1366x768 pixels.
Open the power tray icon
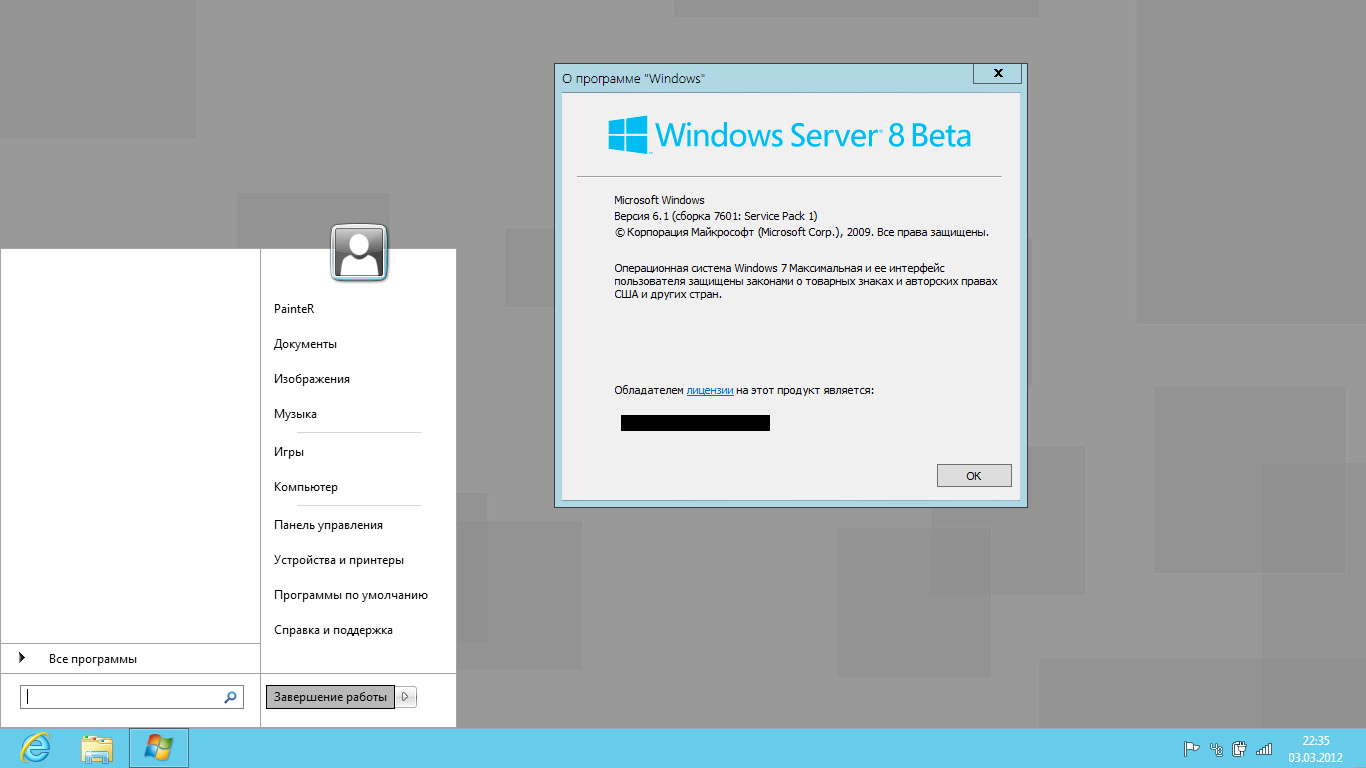(1240, 748)
